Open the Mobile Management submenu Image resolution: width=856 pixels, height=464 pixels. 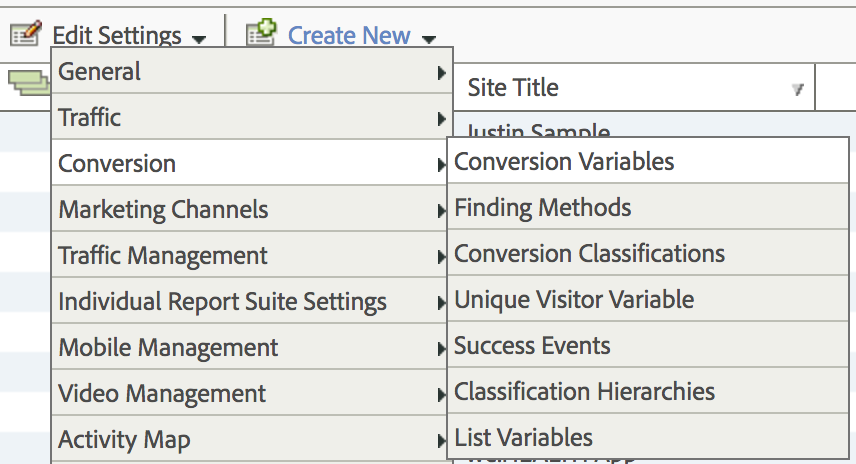coord(250,348)
